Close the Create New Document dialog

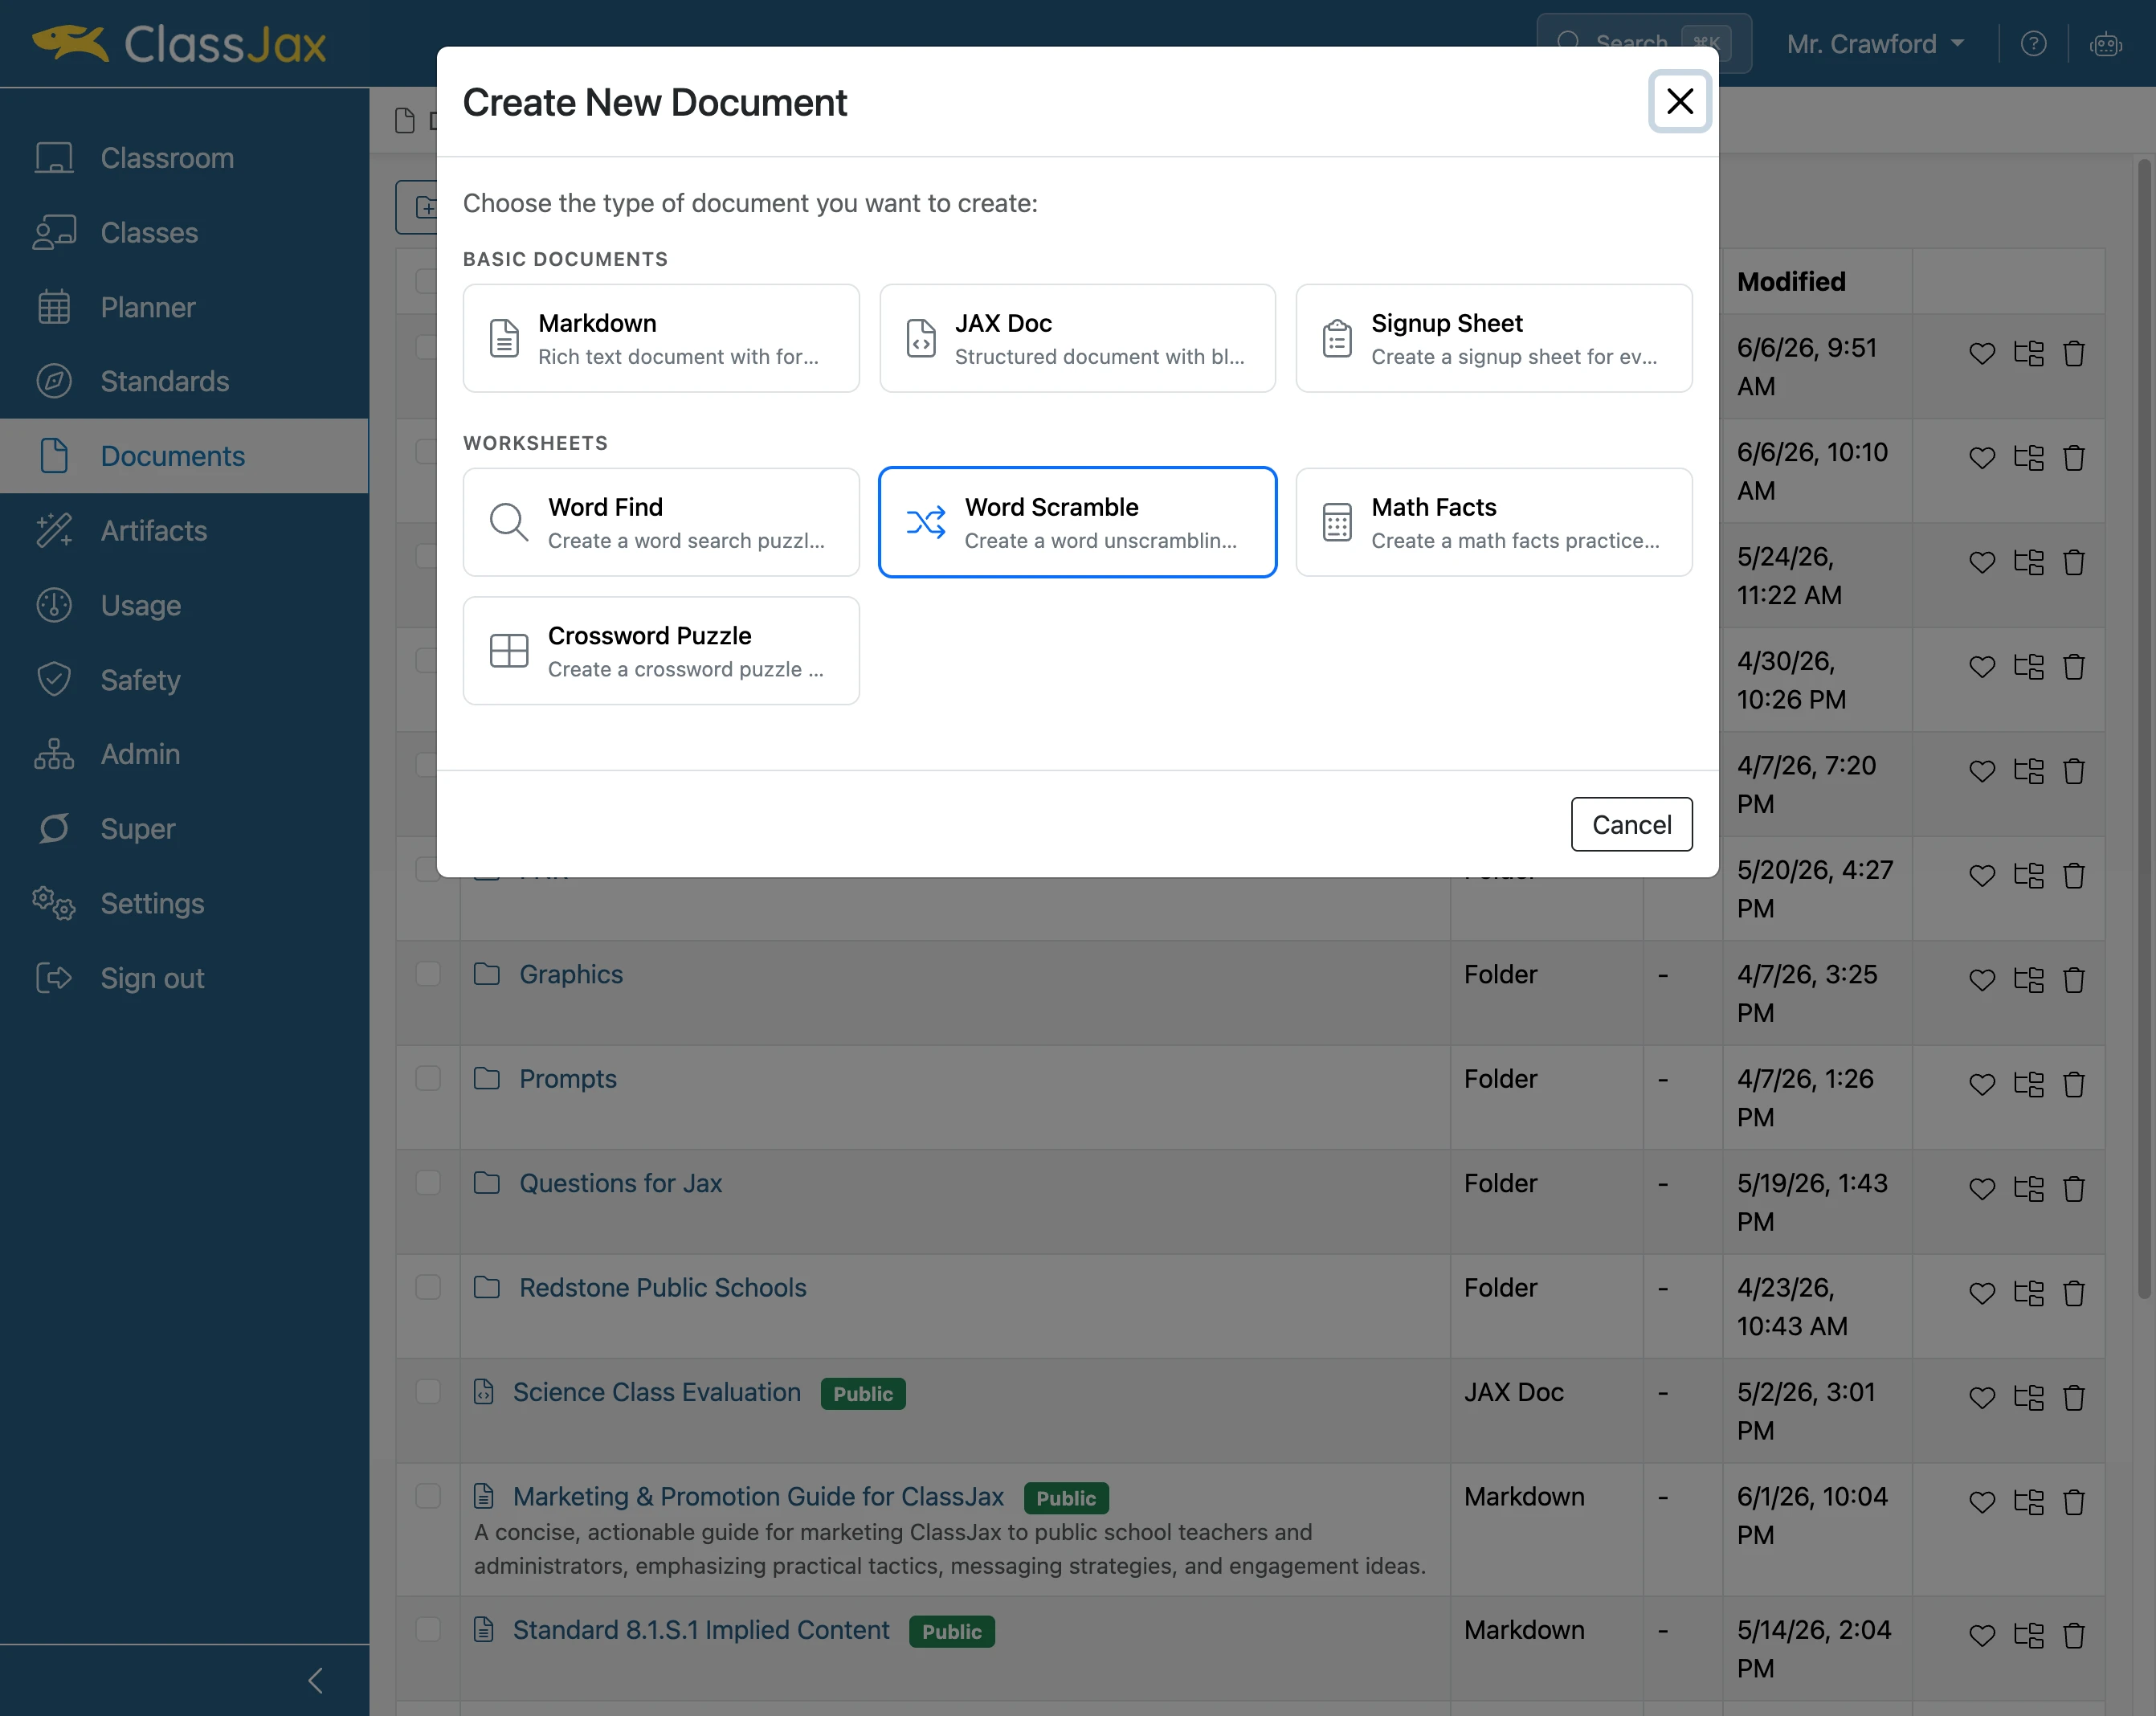(1679, 101)
